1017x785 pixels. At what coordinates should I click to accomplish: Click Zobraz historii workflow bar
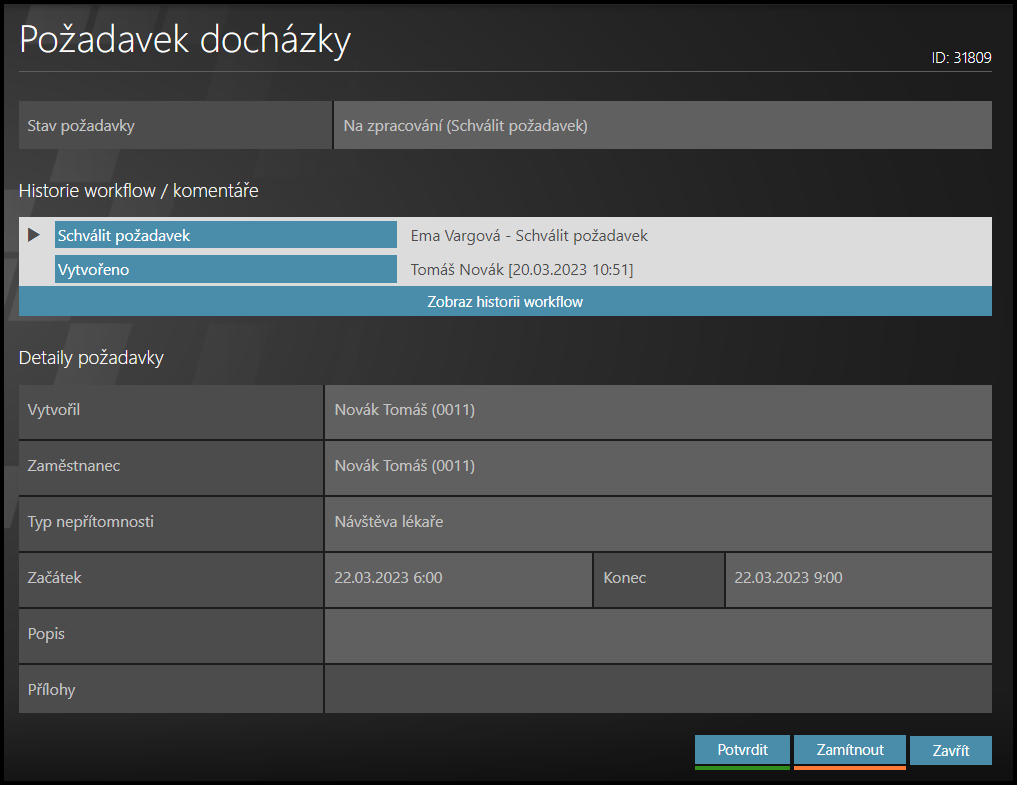(505, 301)
